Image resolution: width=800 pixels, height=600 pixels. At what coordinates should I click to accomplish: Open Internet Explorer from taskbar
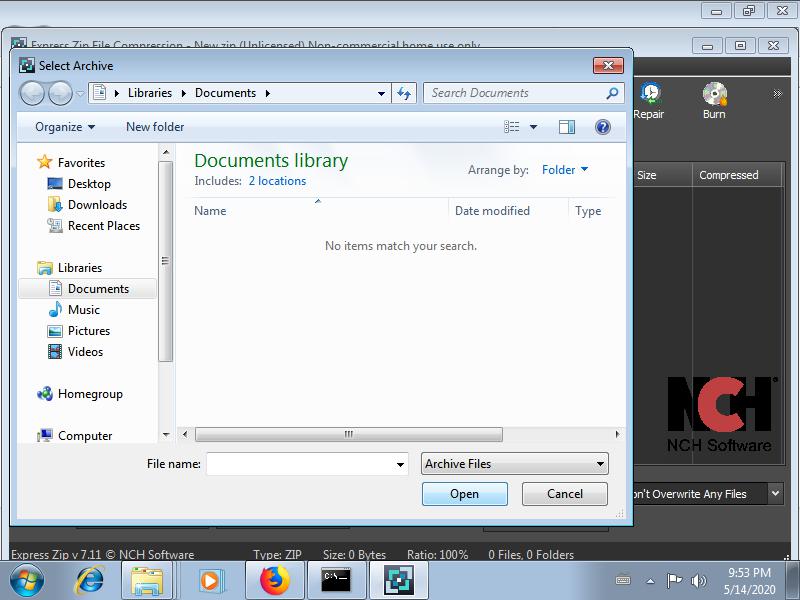(90, 580)
